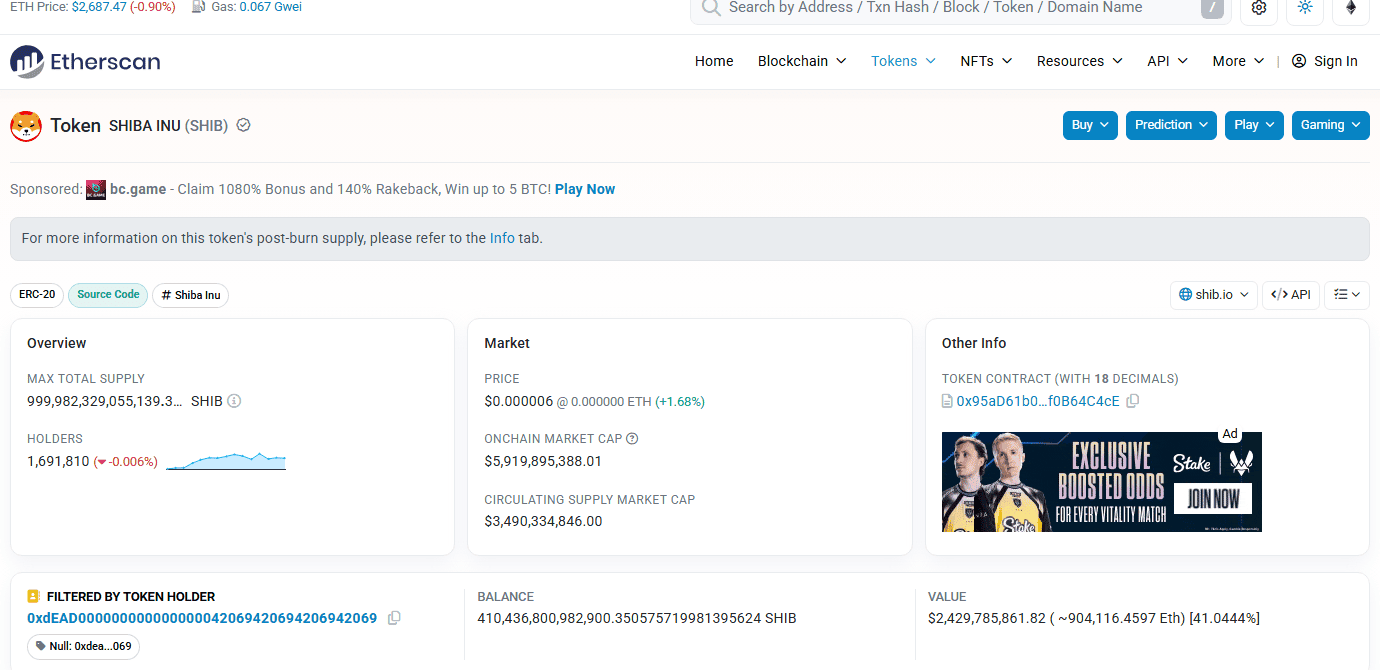1380x670 pixels.
Task: Open the 0xdEAD holder address link
Action: tap(202, 618)
